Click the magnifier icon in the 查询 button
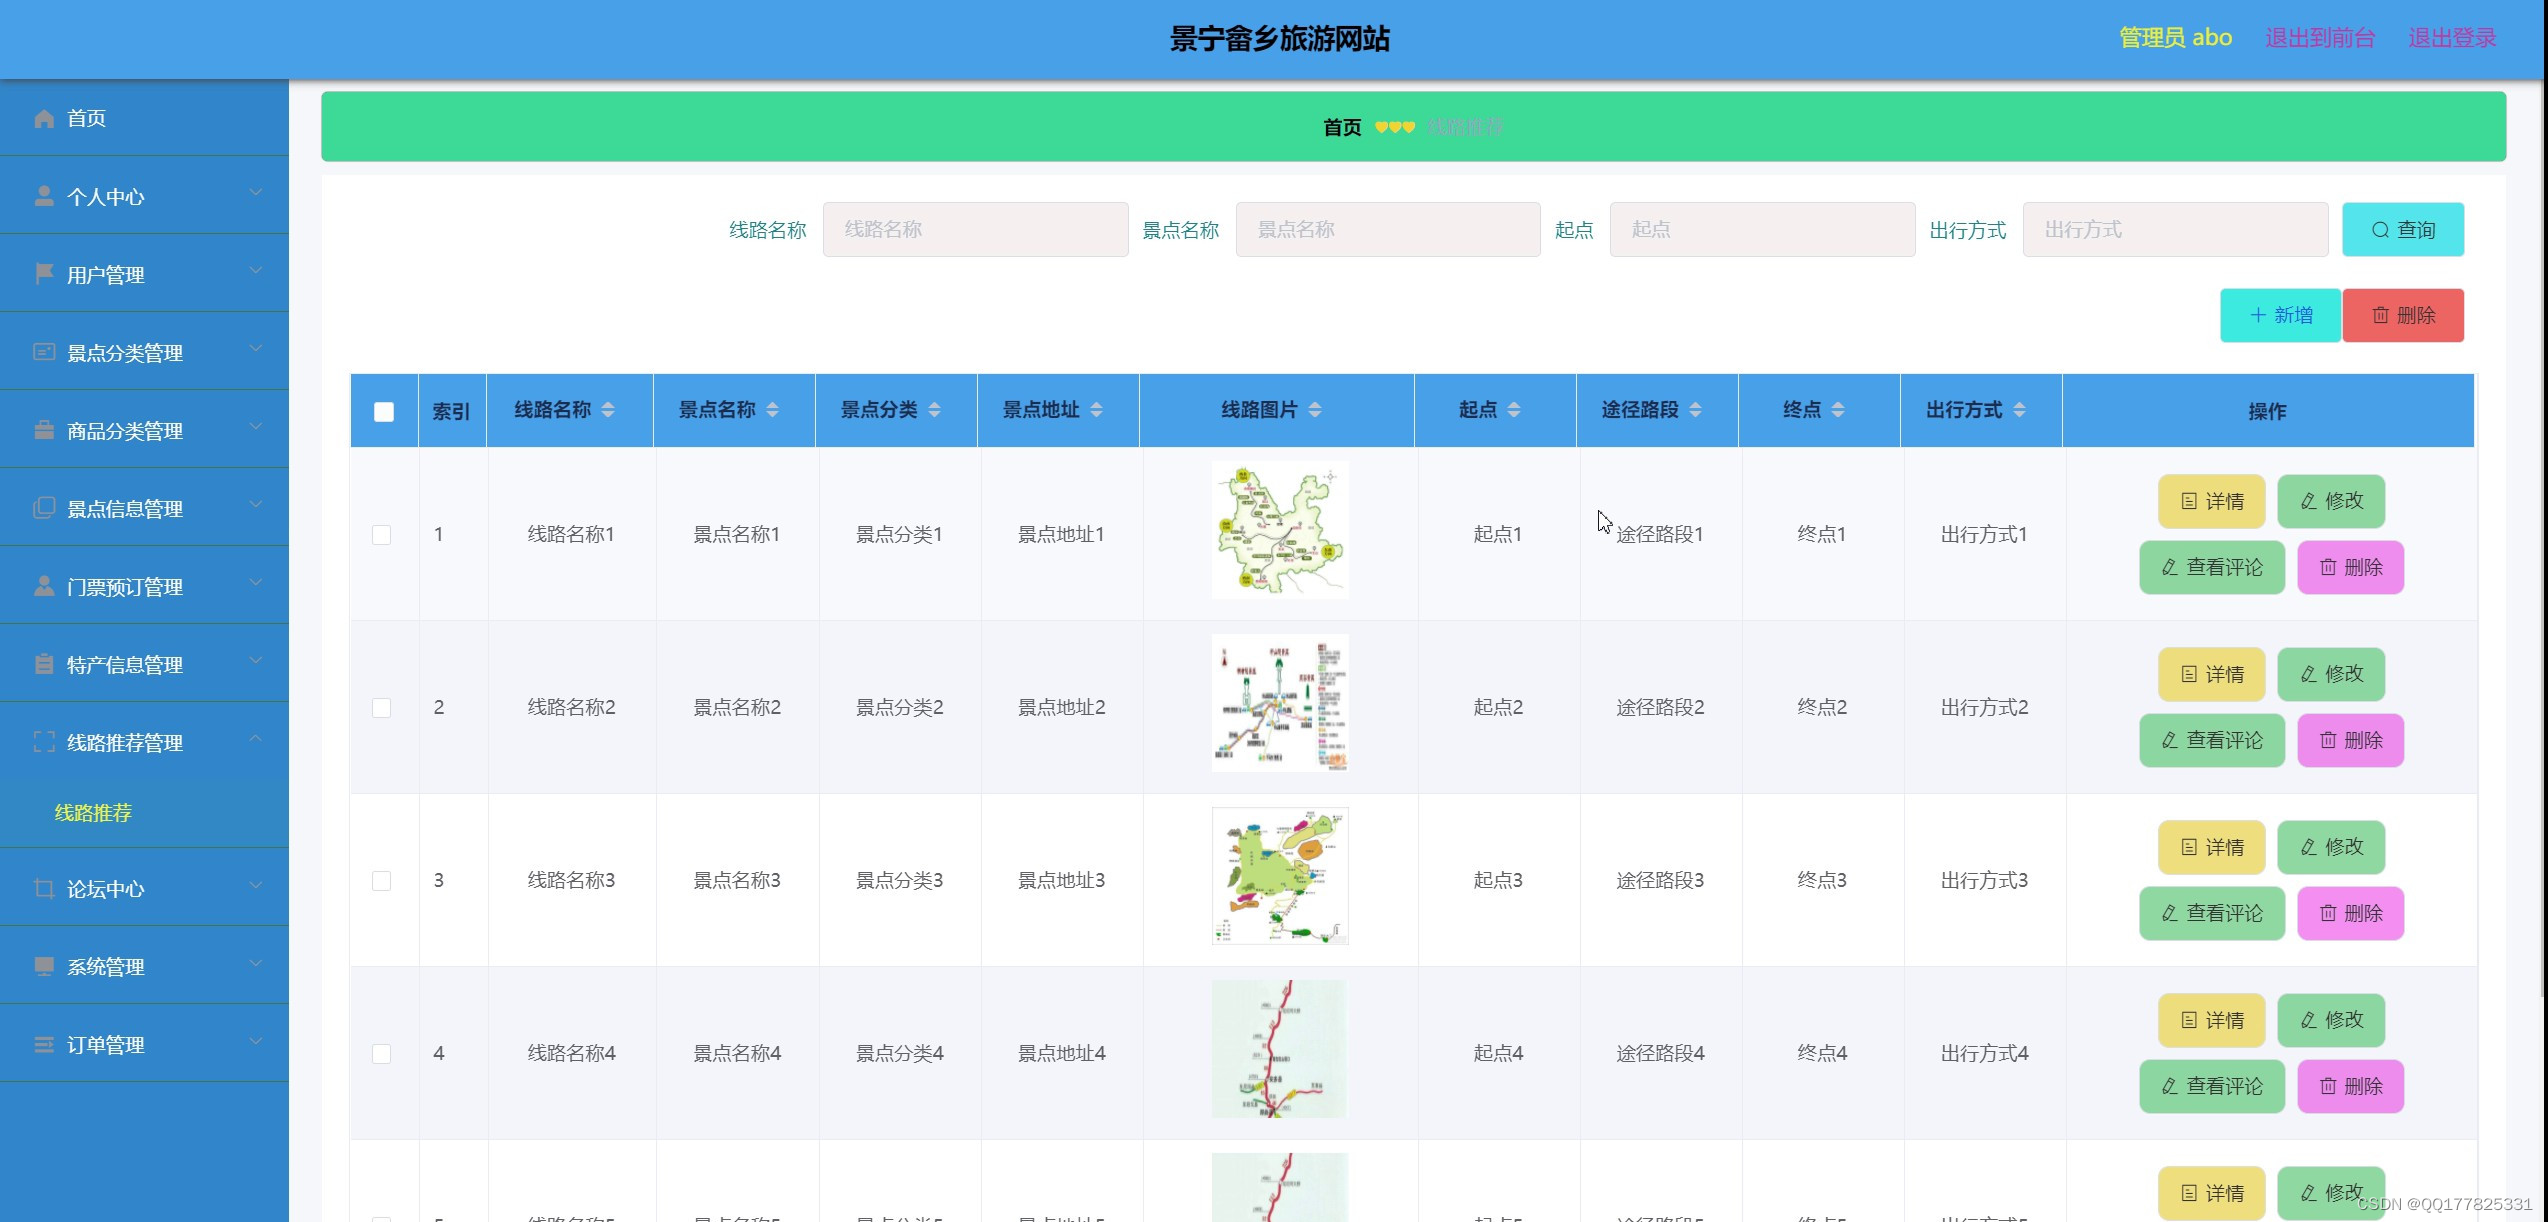Viewport: 2548px width, 1222px height. point(2380,230)
